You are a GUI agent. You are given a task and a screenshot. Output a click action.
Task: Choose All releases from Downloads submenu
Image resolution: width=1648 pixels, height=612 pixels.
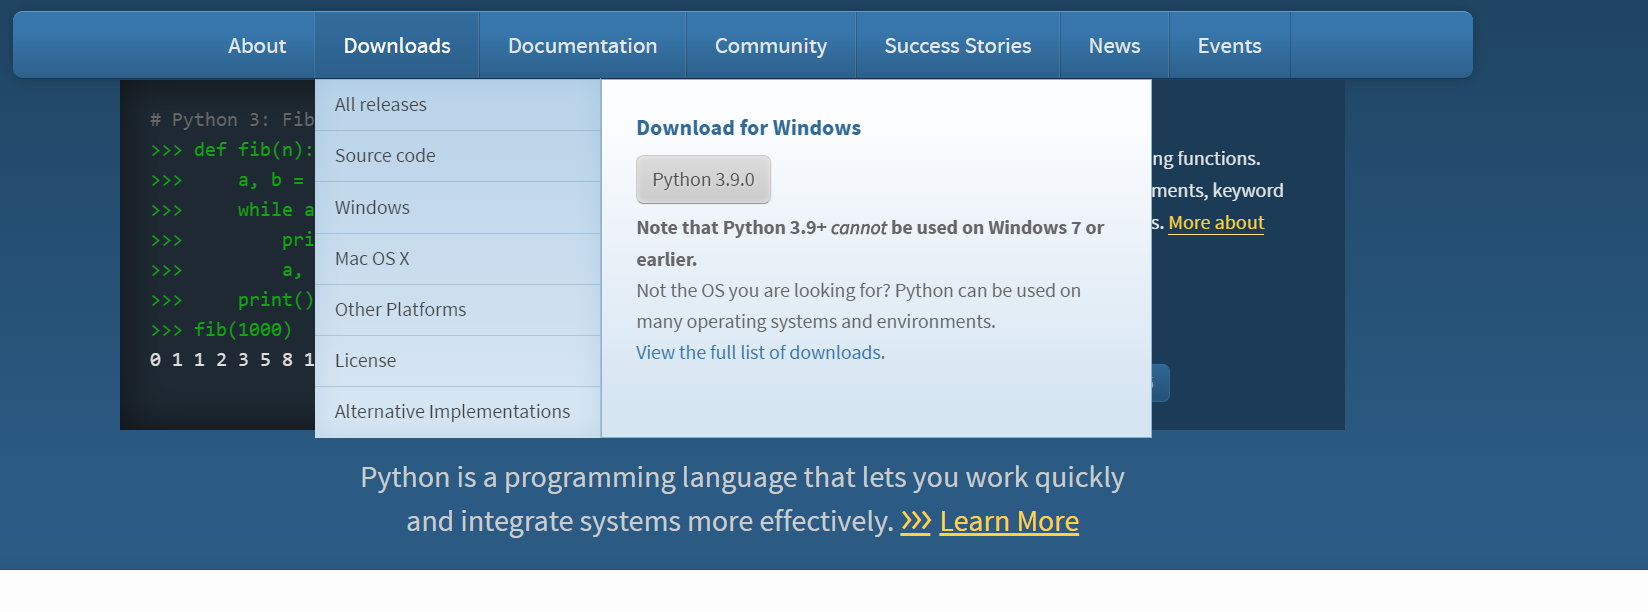click(381, 105)
